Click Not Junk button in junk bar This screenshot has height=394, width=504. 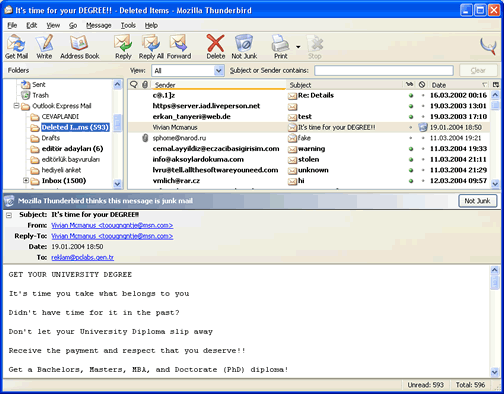(477, 201)
